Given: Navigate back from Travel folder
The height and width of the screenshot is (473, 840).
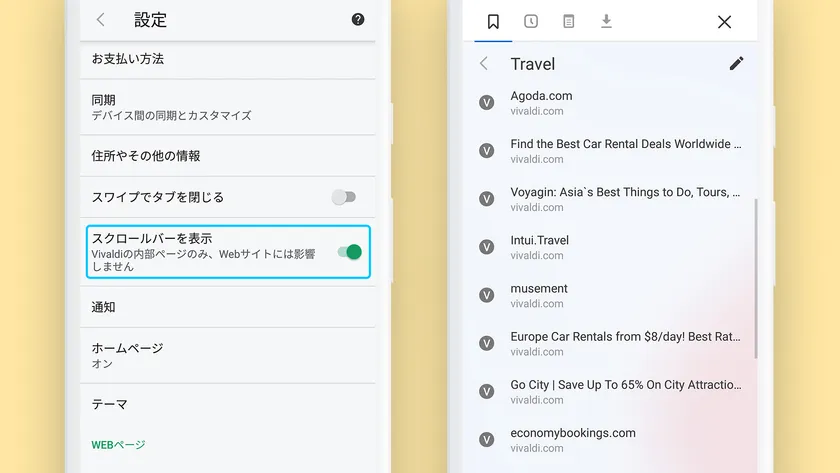Looking at the screenshot, I should [x=484, y=64].
